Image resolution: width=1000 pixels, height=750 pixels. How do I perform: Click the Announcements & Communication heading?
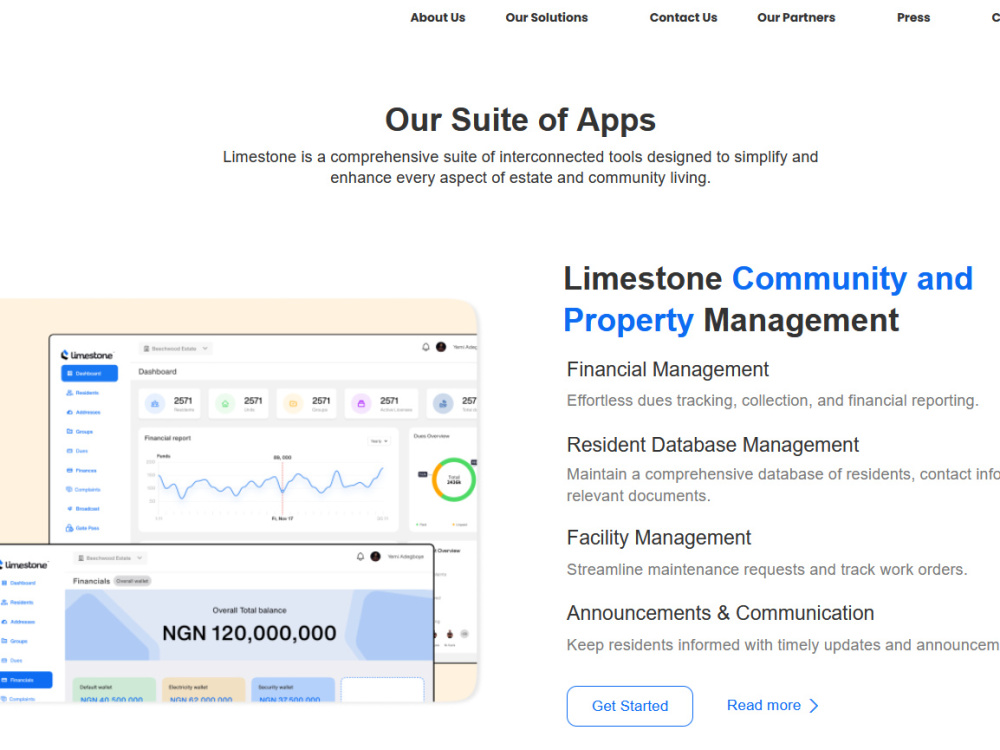pos(720,613)
